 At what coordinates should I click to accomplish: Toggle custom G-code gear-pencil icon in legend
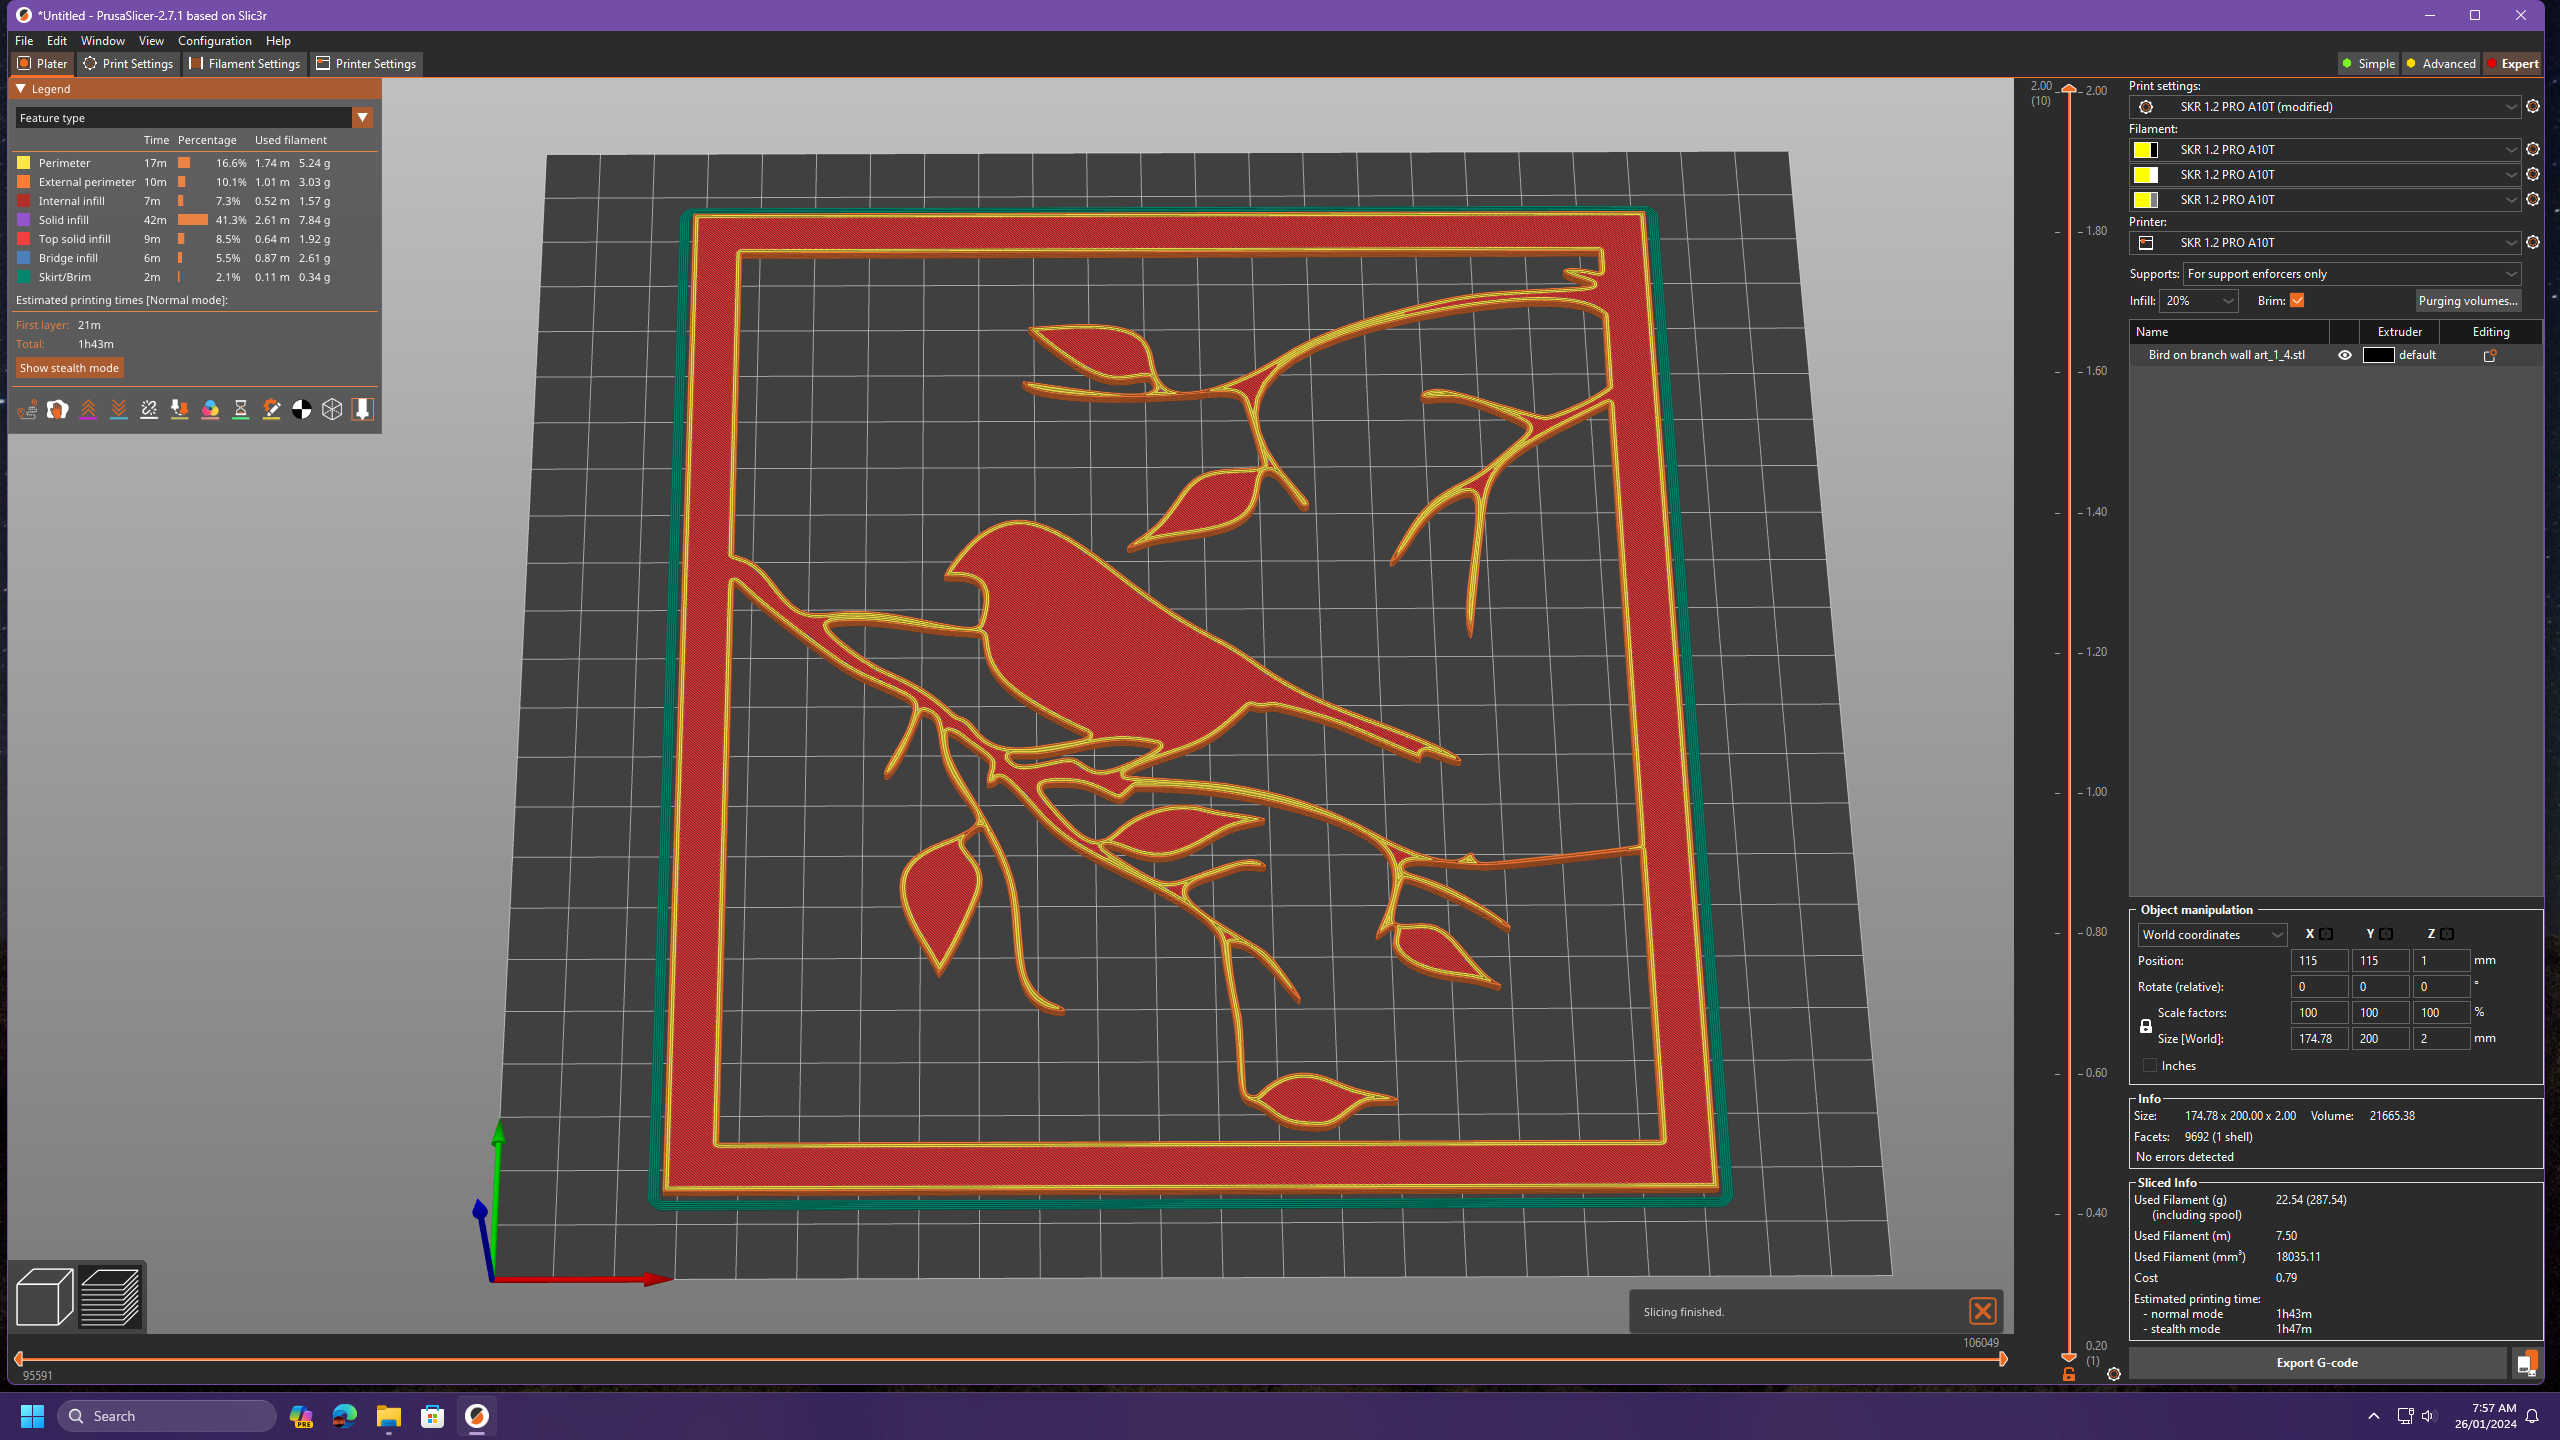click(271, 409)
